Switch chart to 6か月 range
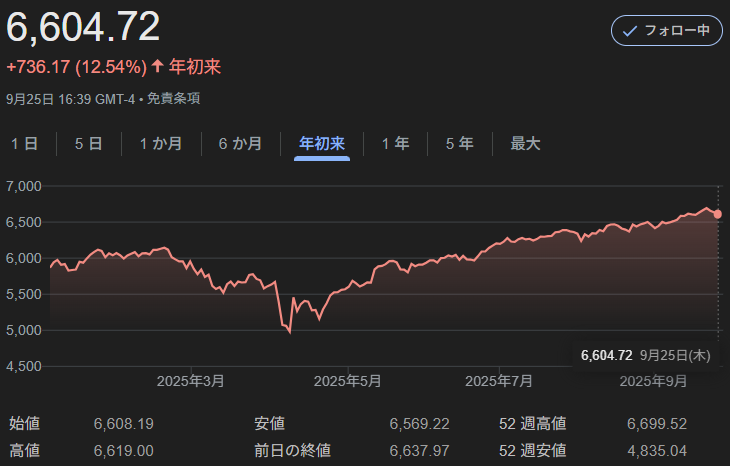This screenshot has width=730, height=466. tap(240, 144)
